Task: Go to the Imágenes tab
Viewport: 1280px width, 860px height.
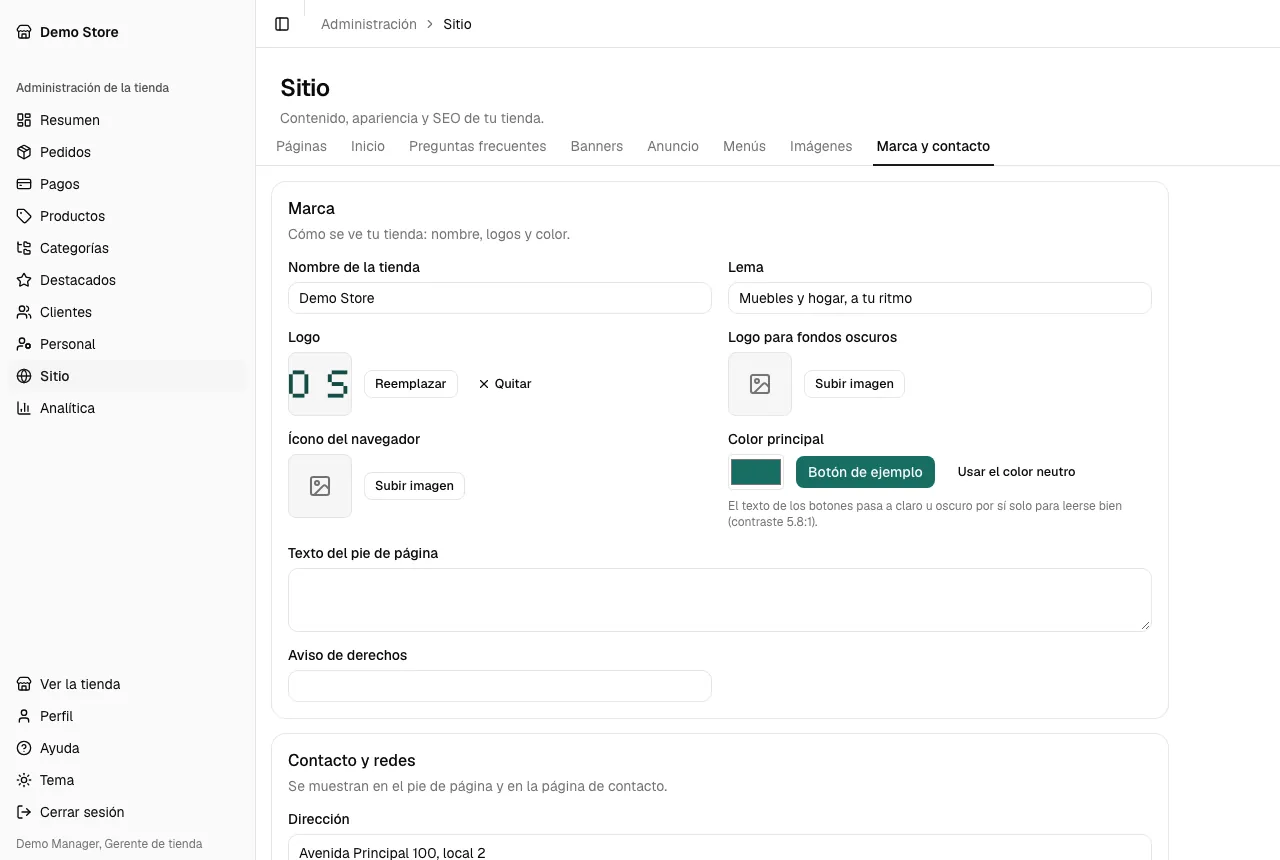Action: [x=821, y=146]
